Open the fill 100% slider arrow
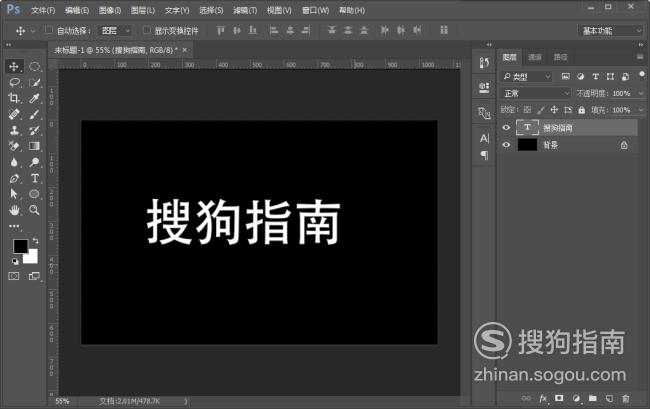The width and height of the screenshot is (650, 409). (x=641, y=110)
